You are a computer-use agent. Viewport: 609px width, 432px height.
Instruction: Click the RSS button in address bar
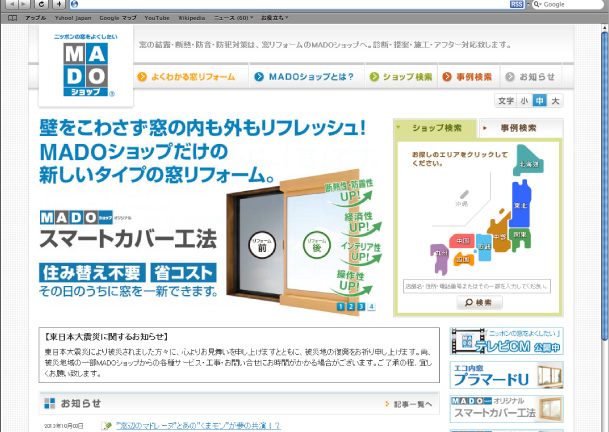click(x=516, y=5)
